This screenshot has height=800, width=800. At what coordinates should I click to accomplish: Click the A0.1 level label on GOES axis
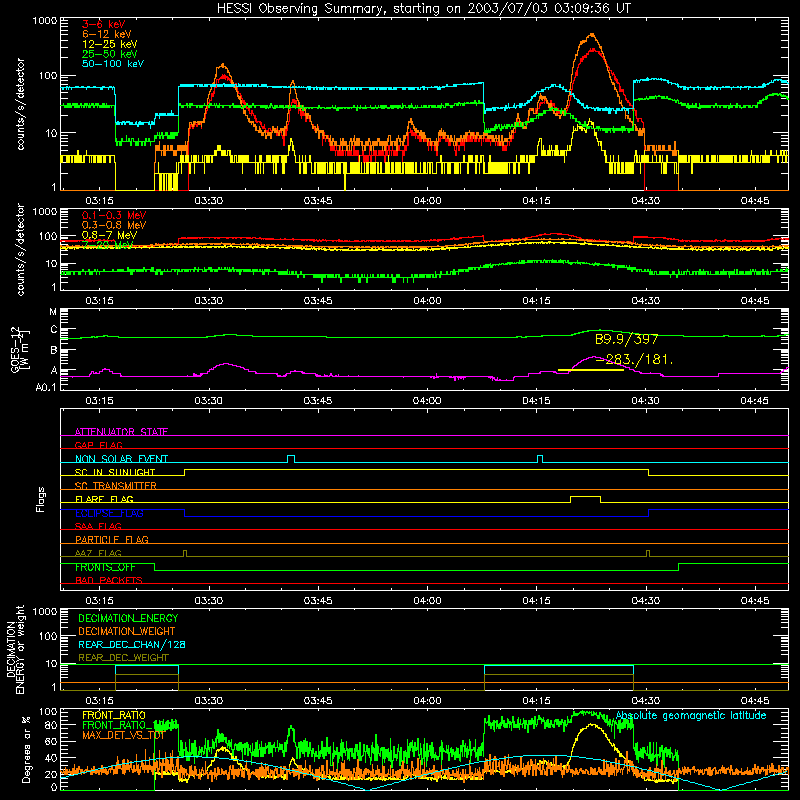46,387
